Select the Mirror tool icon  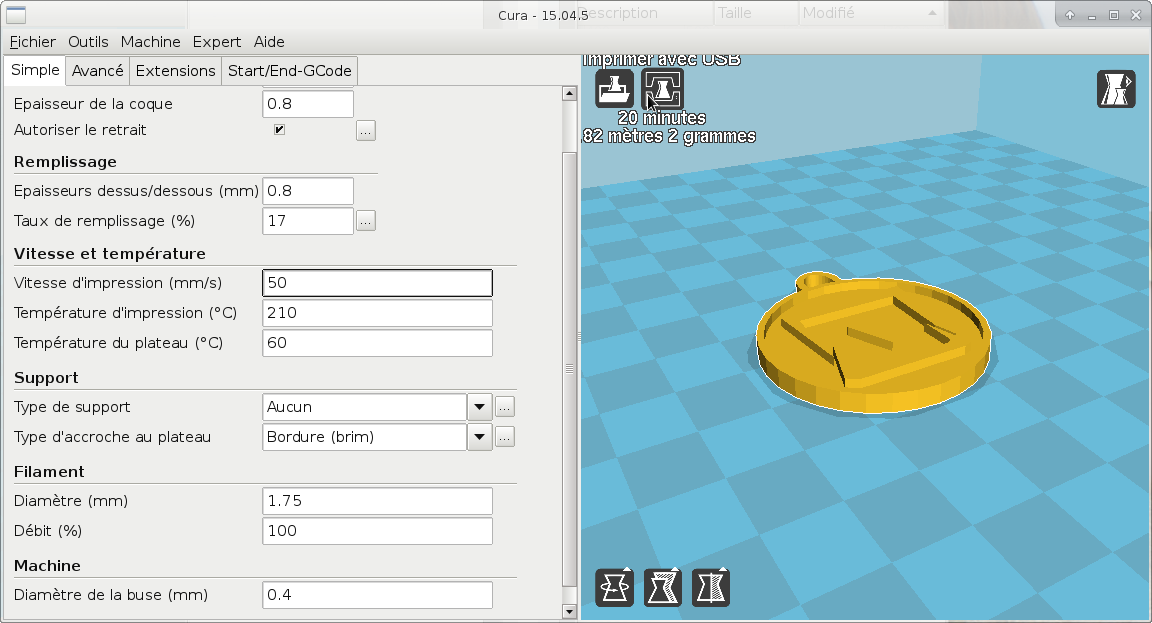[x=710, y=588]
